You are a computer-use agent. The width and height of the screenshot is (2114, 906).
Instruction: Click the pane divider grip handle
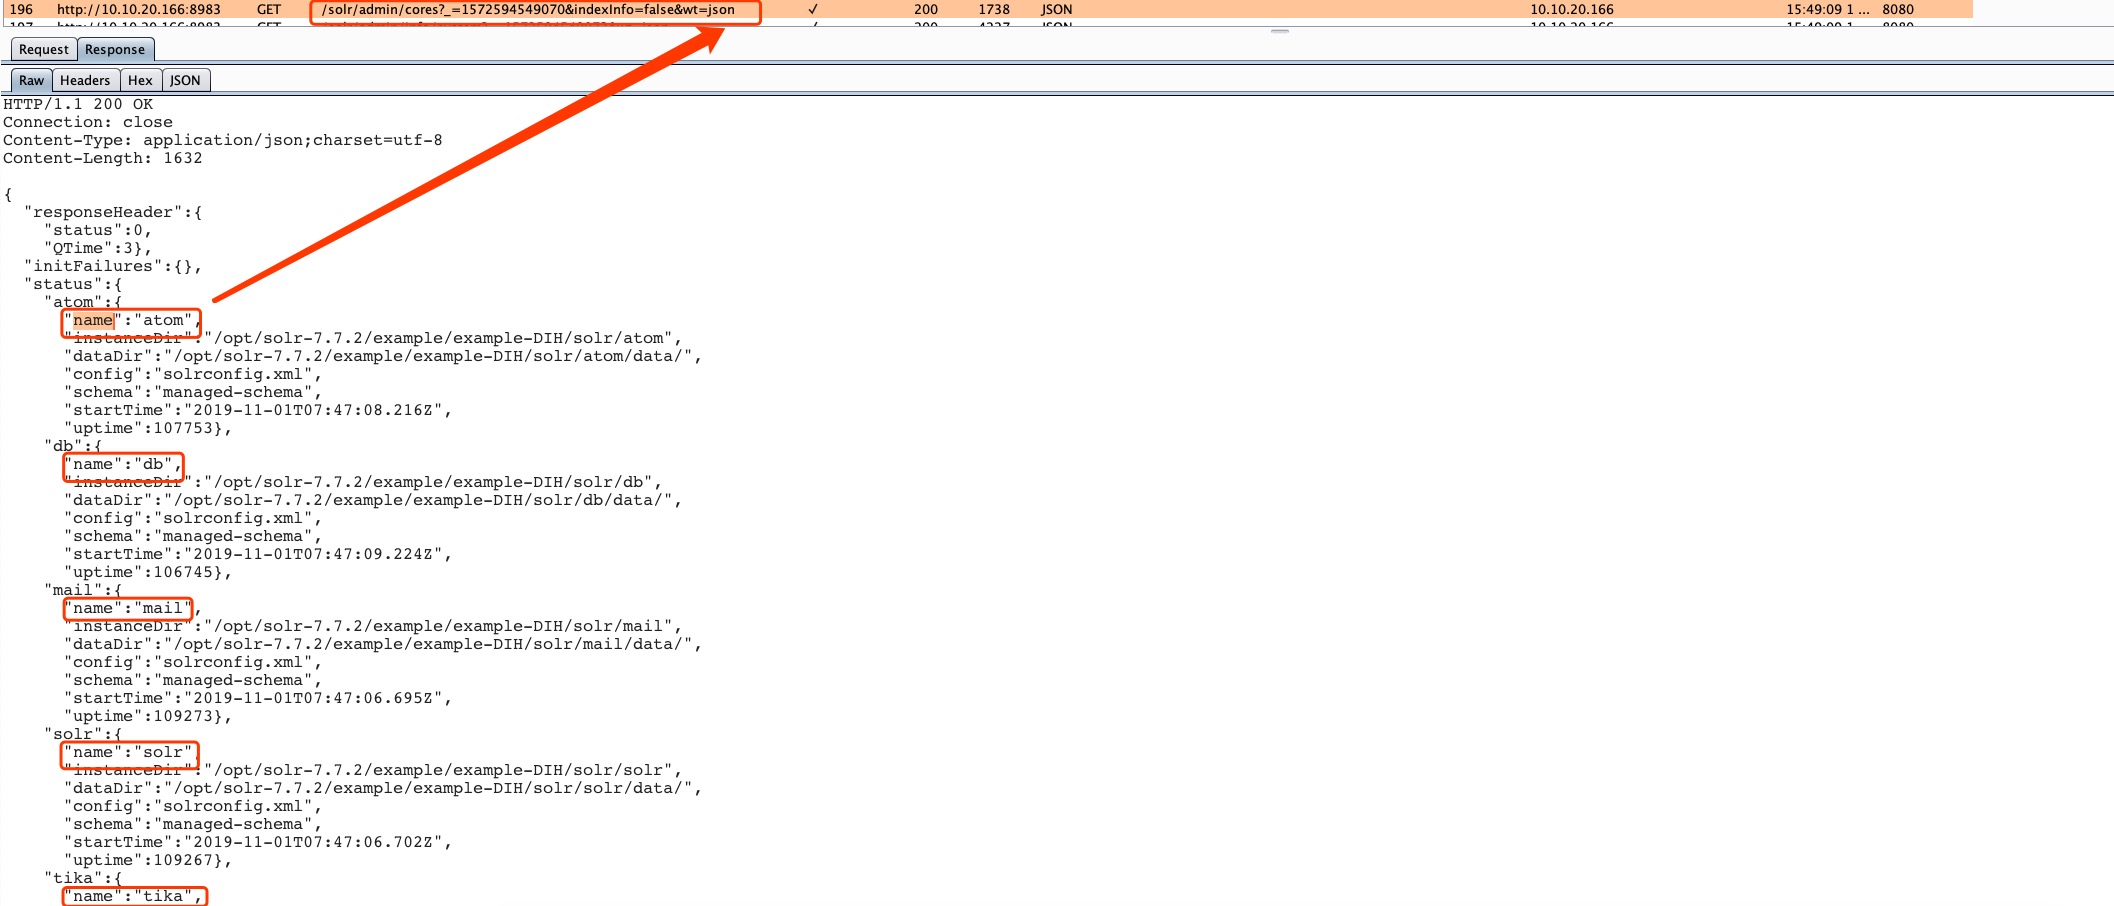click(1280, 31)
